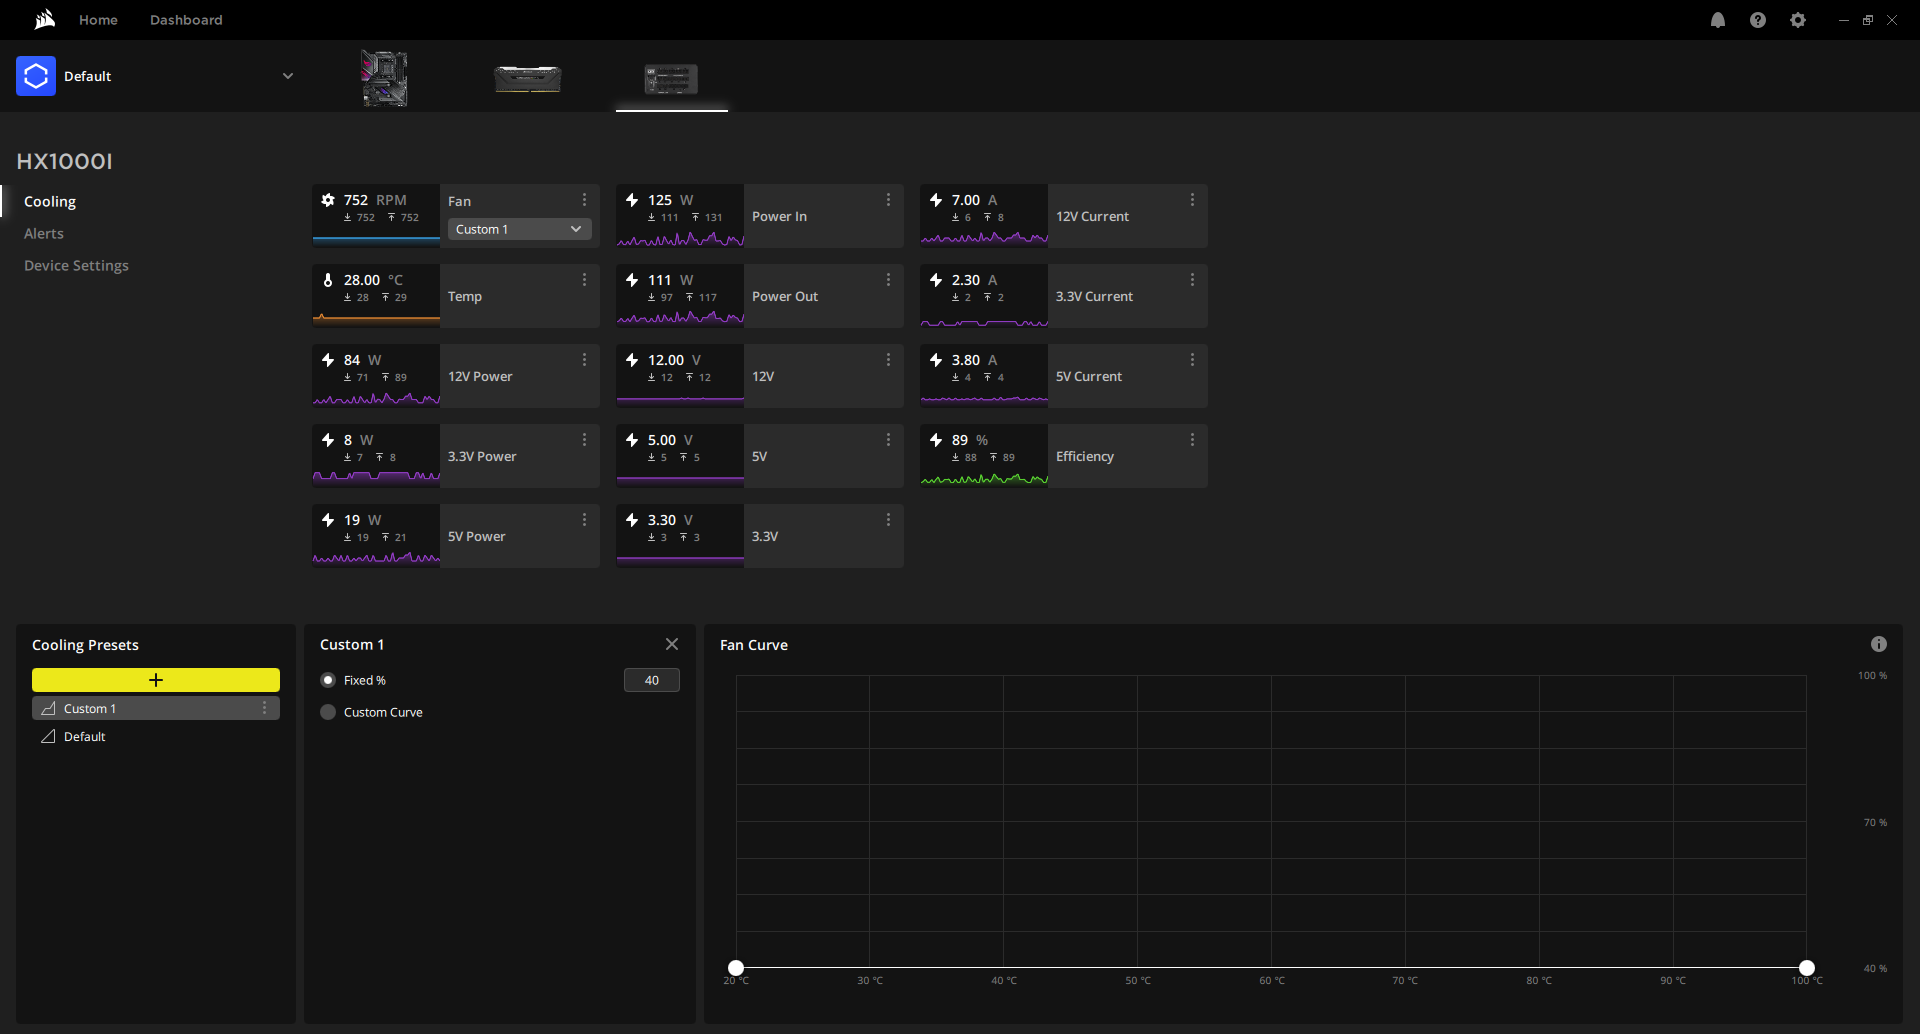
Task: Click the HX1000I device title
Action: (65, 161)
